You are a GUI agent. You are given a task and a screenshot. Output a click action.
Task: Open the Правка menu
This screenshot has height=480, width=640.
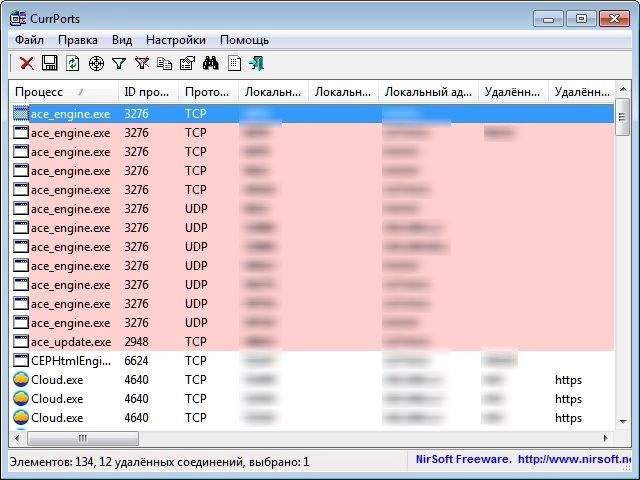pyautogui.click(x=78, y=40)
